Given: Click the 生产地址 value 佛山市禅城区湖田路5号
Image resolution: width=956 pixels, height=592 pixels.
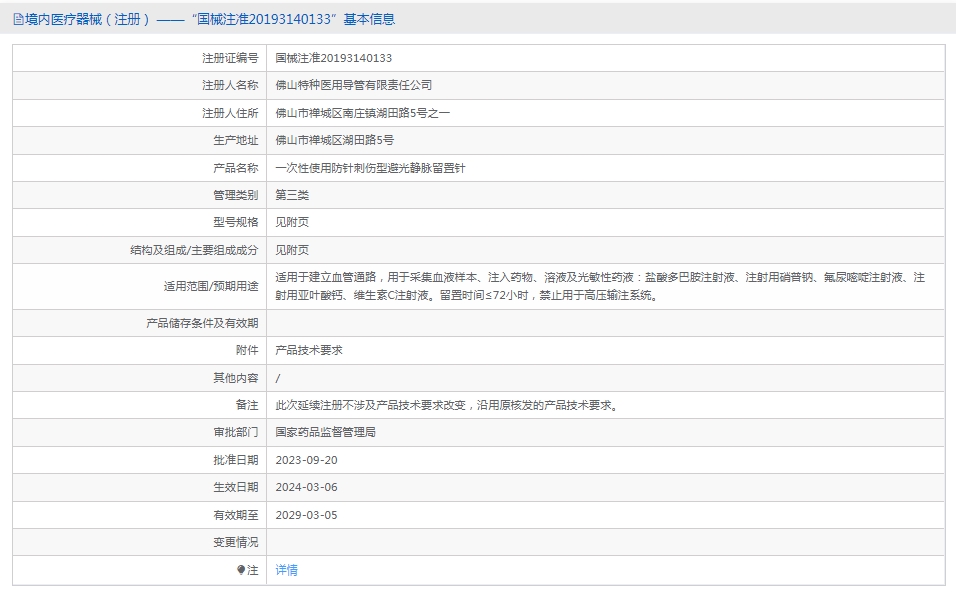Looking at the screenshot, I should pos(335,140).
